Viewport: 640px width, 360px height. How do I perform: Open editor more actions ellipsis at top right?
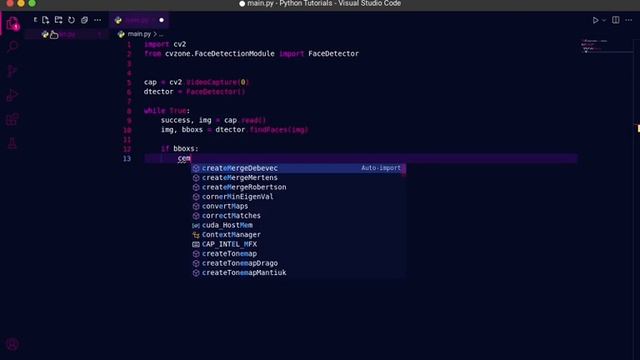[629, 20]
